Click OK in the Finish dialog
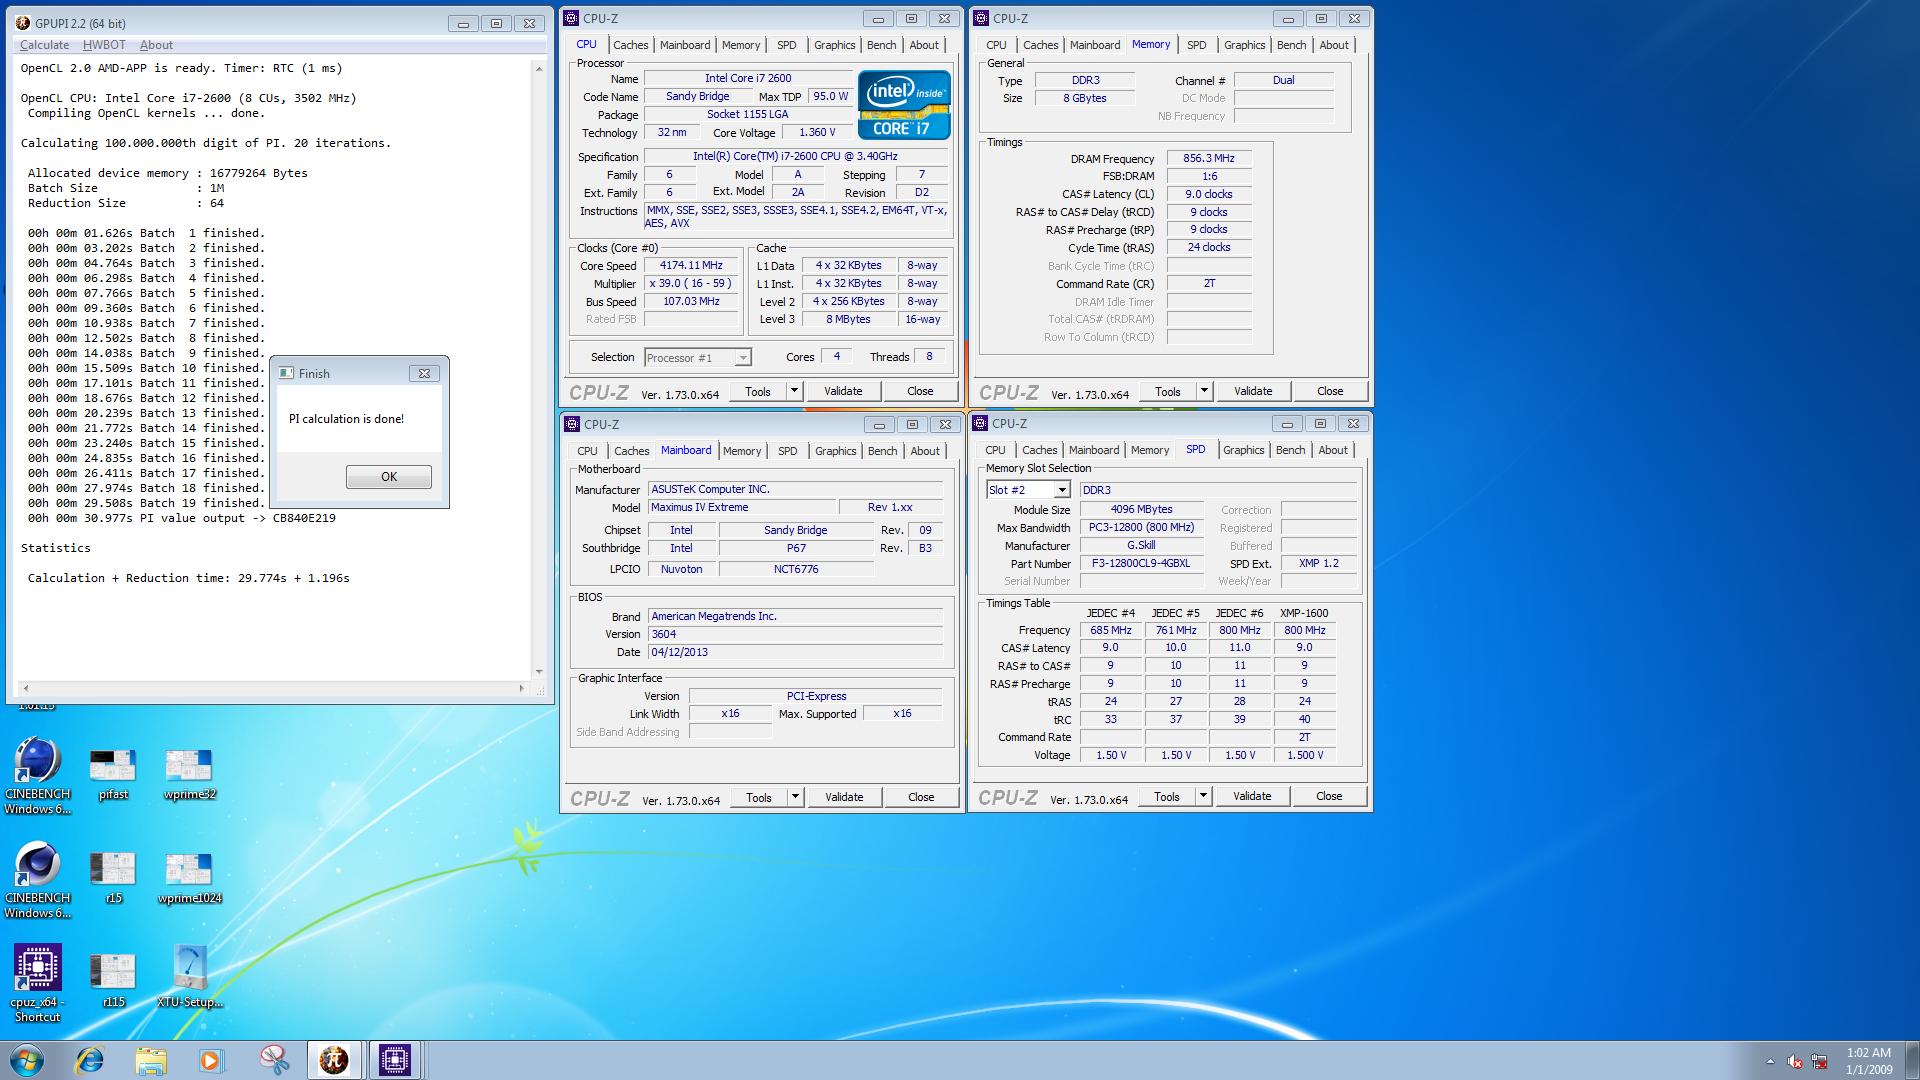Image resolution: width=1920 pixels, height=1080 pixels. [x=389, y=477]
